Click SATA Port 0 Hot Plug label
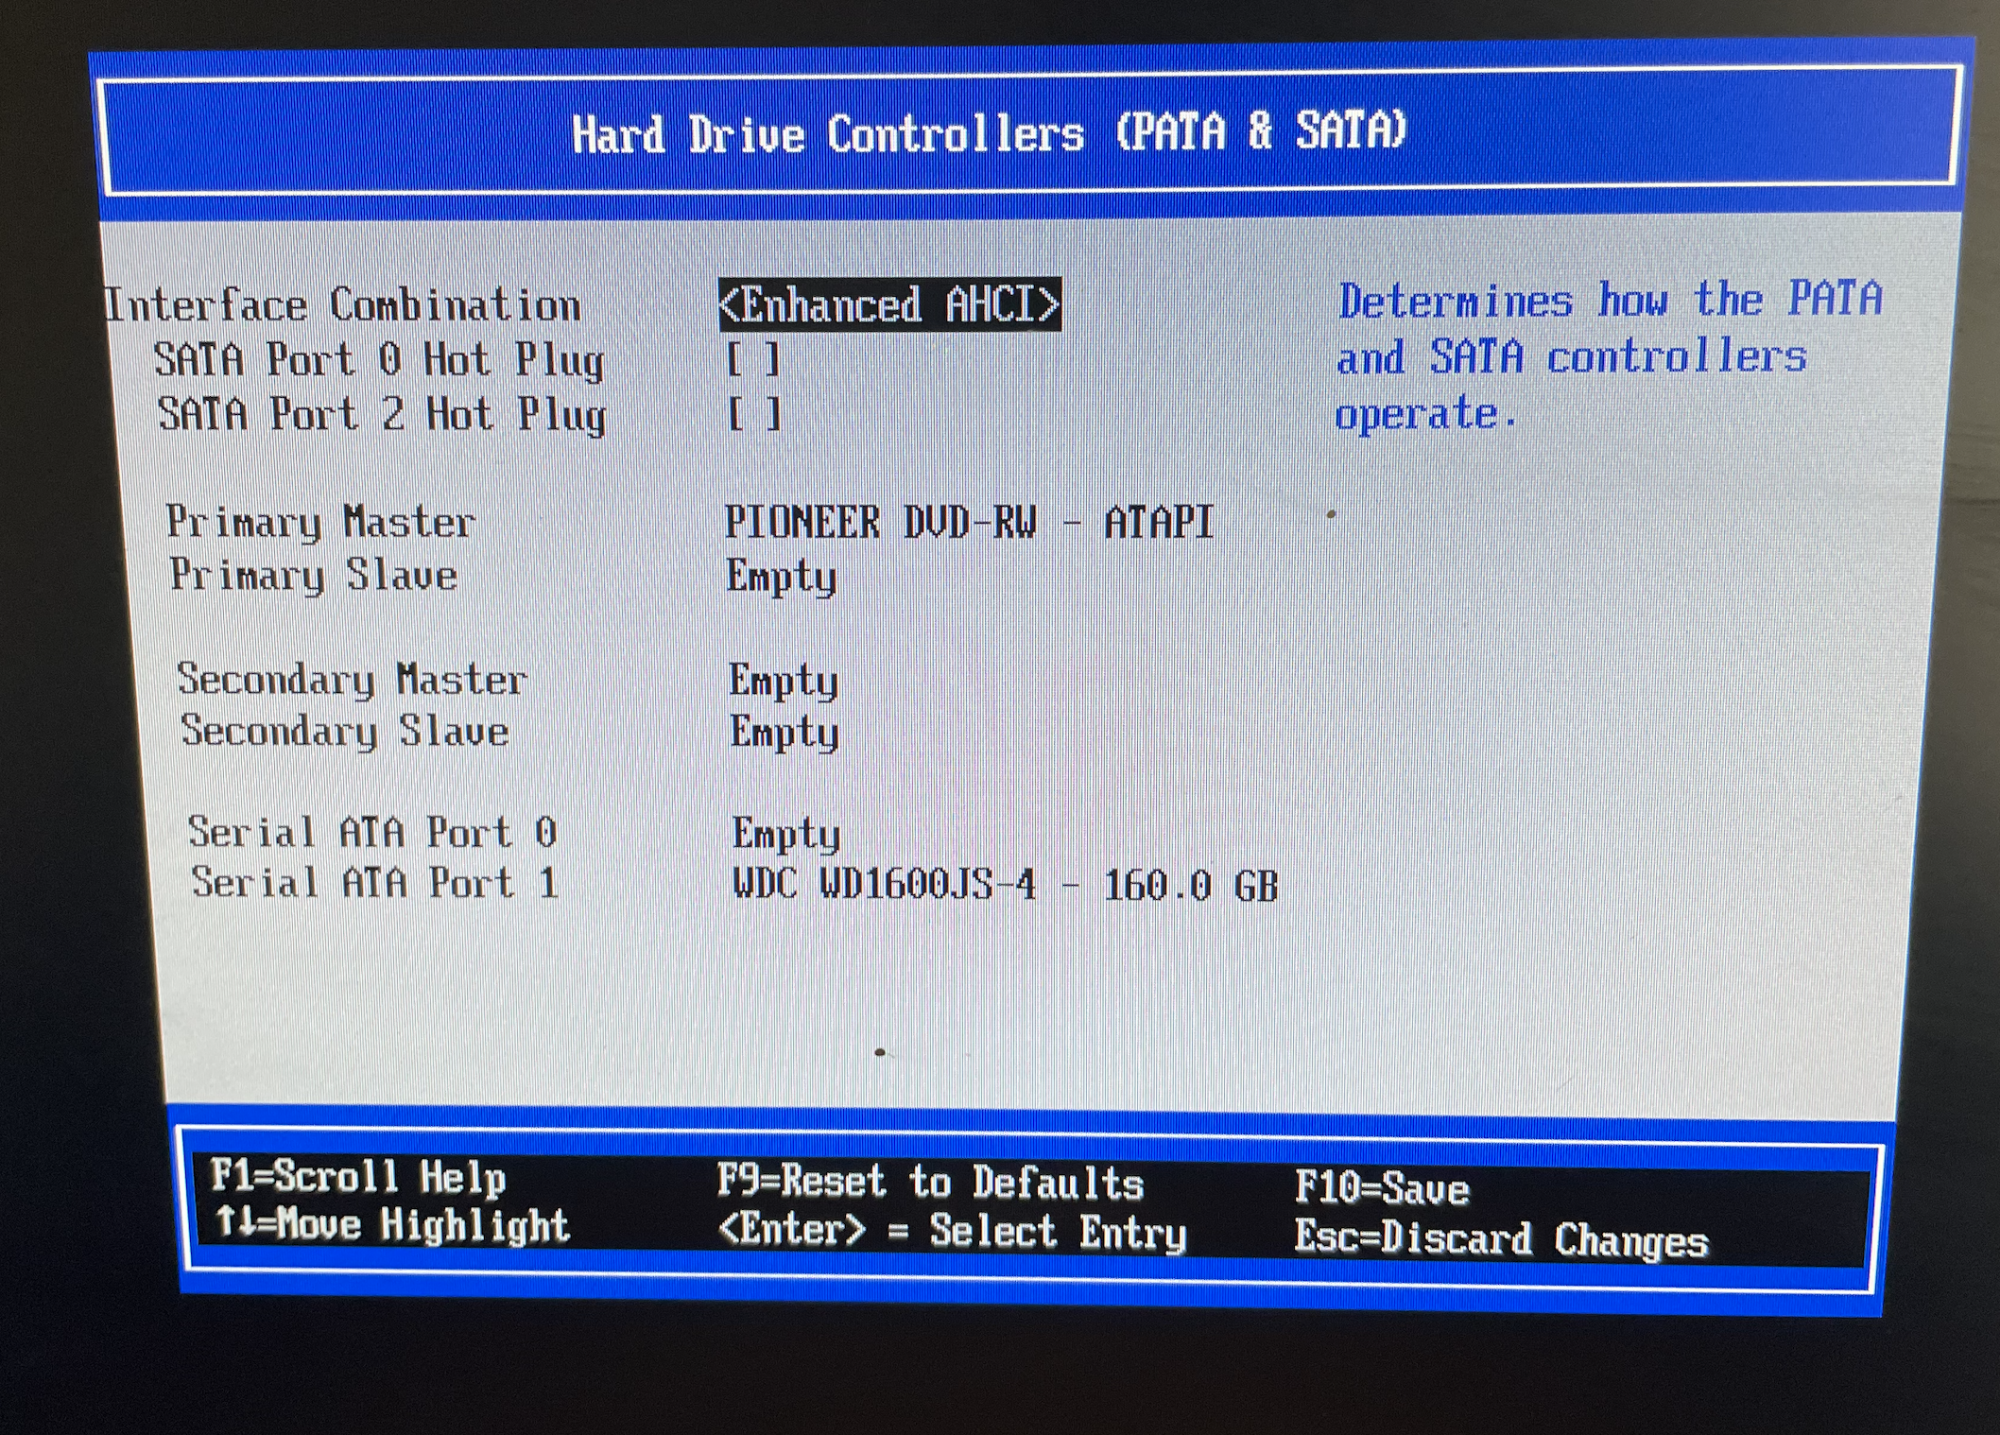This screenshot has height=1435, width=2000. click(x=379, y=360)
